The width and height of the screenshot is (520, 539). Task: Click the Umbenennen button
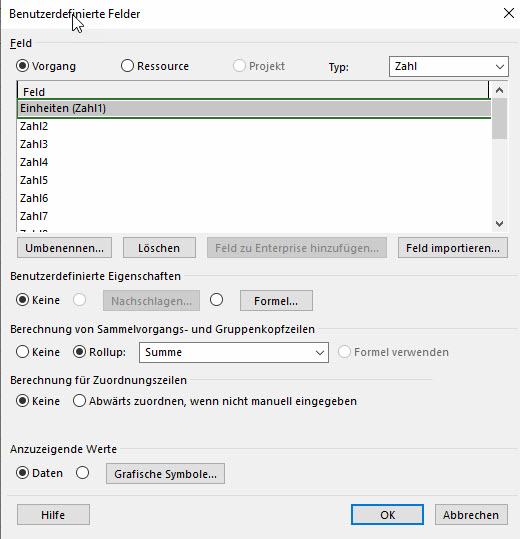tap(64, 248)
